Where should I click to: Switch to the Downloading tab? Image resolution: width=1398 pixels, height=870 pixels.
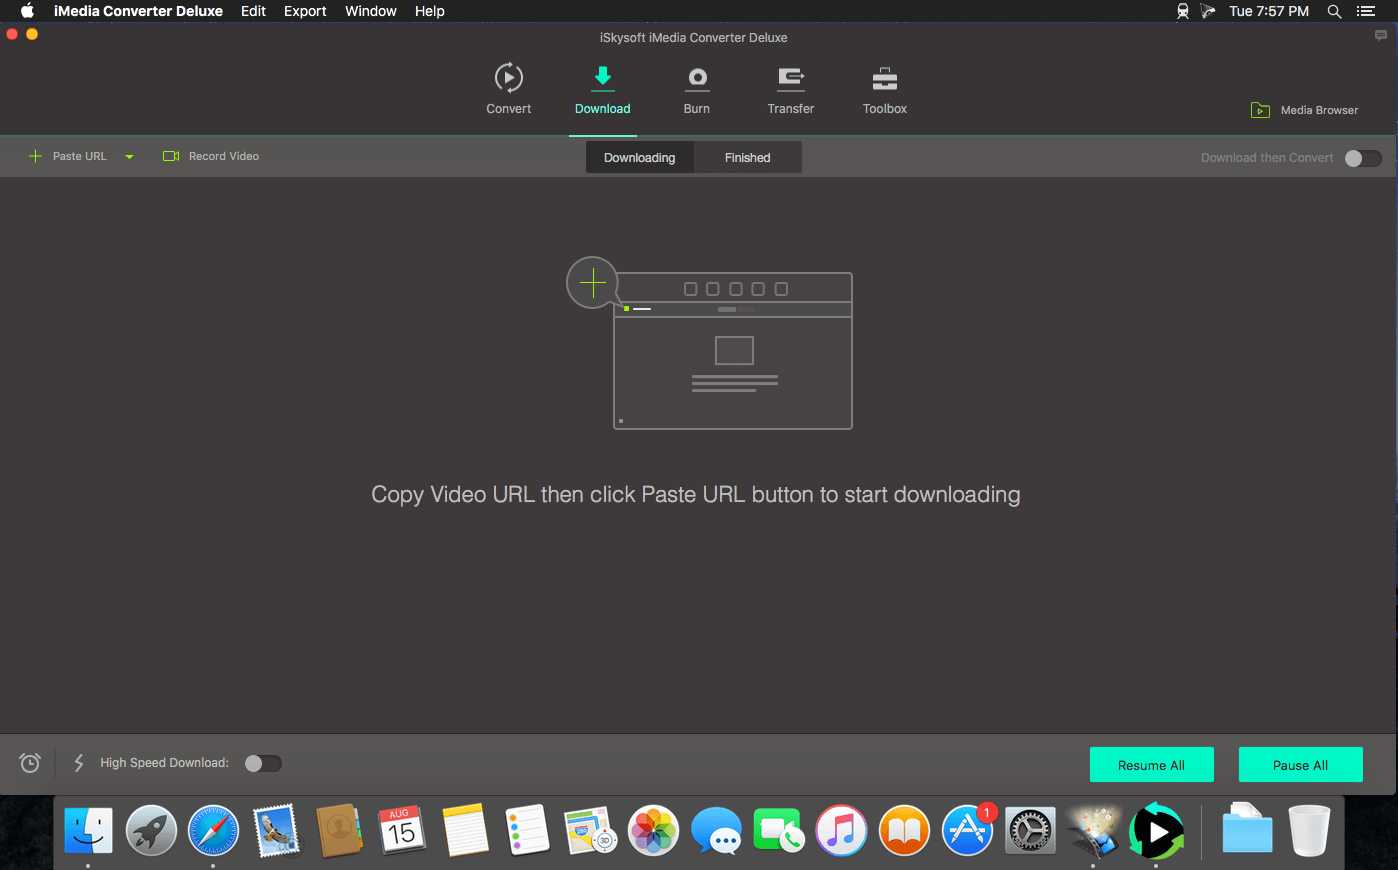(640, 158)
